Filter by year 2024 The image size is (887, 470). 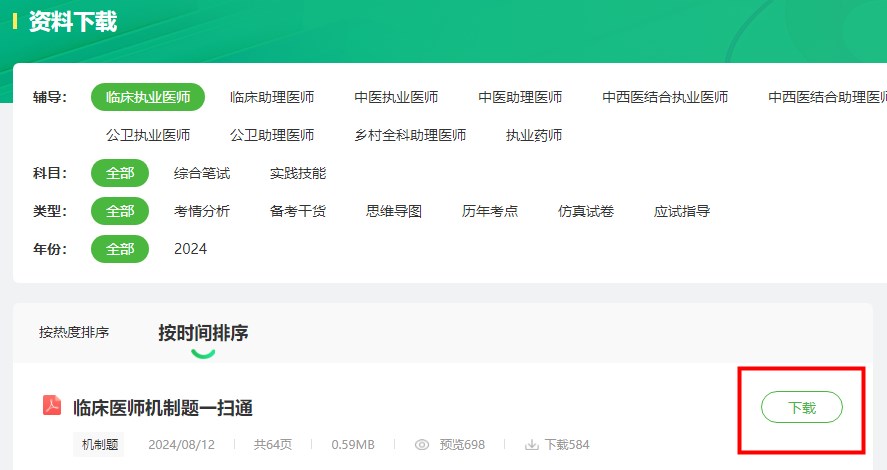point(190,249)
